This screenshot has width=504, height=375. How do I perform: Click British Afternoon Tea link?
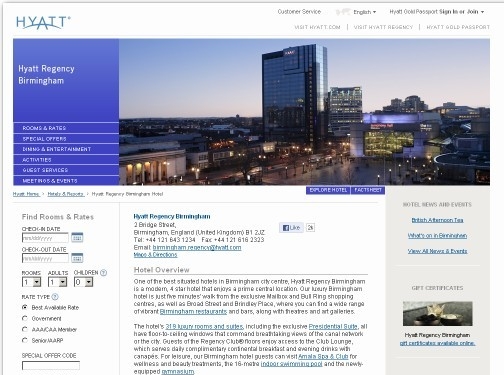pyautogui.click(x=437, y=220)
